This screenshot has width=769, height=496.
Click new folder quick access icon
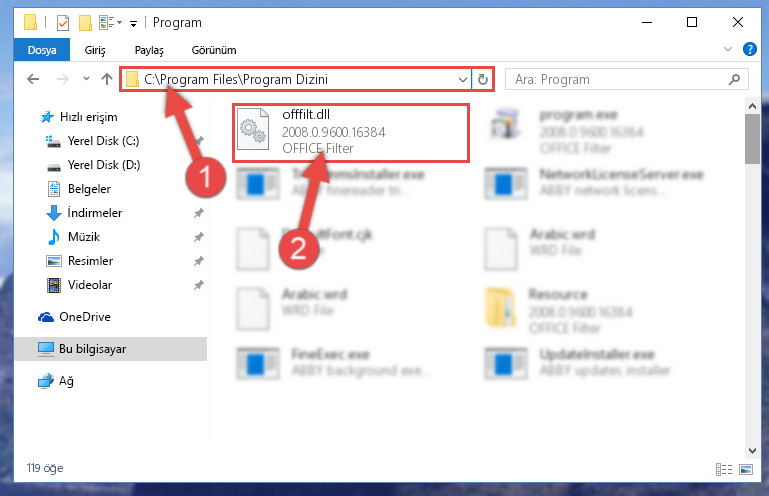click(85, 23)
